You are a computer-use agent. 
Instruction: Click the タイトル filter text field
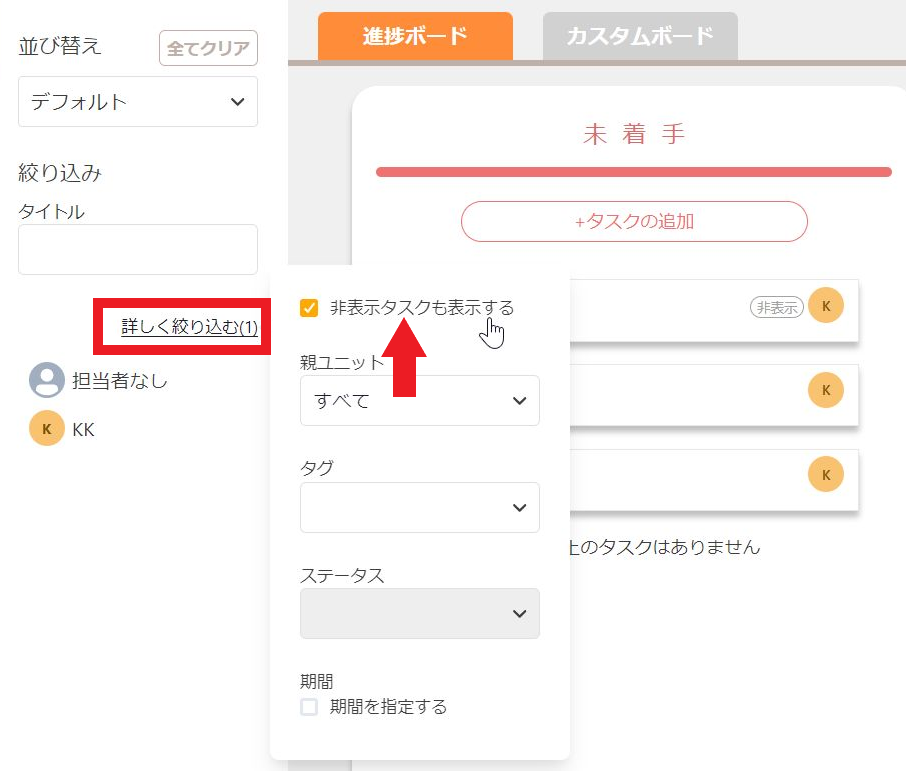coord(138,250)
